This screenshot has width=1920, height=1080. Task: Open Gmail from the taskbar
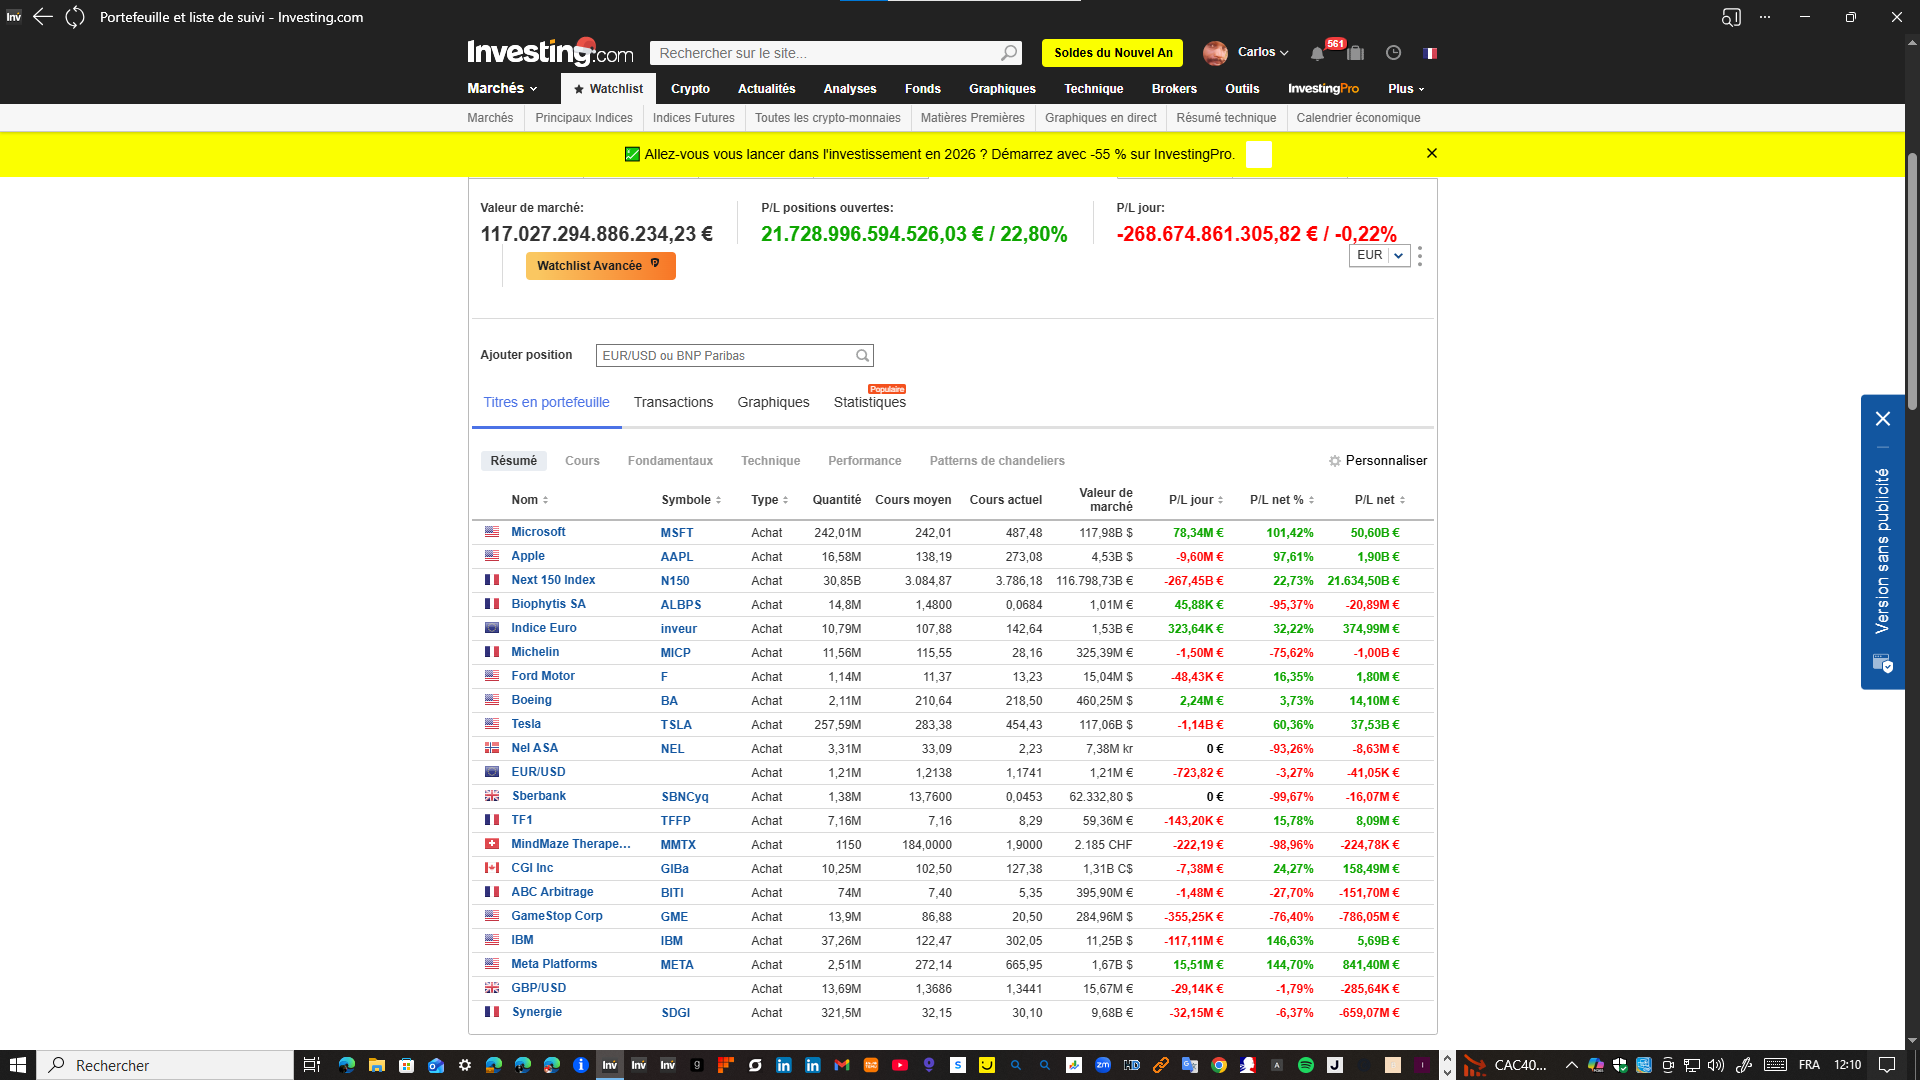click(x=842, y=1065)
